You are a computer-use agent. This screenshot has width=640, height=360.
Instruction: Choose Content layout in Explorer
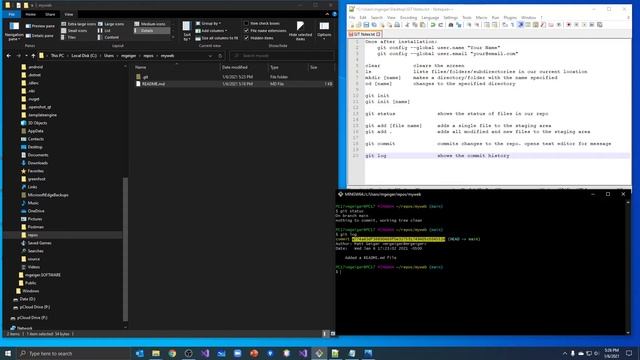tap(109, 37)
